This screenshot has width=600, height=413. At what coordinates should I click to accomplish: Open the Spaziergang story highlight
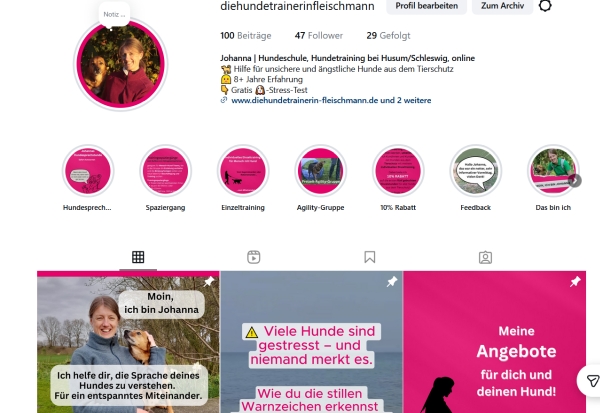tap(165, 171)
